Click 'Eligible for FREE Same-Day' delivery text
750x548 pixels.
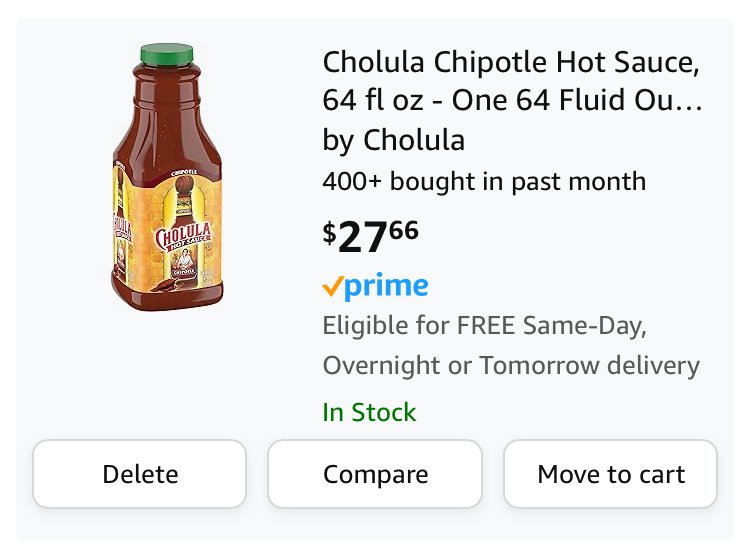click(485, 326)
